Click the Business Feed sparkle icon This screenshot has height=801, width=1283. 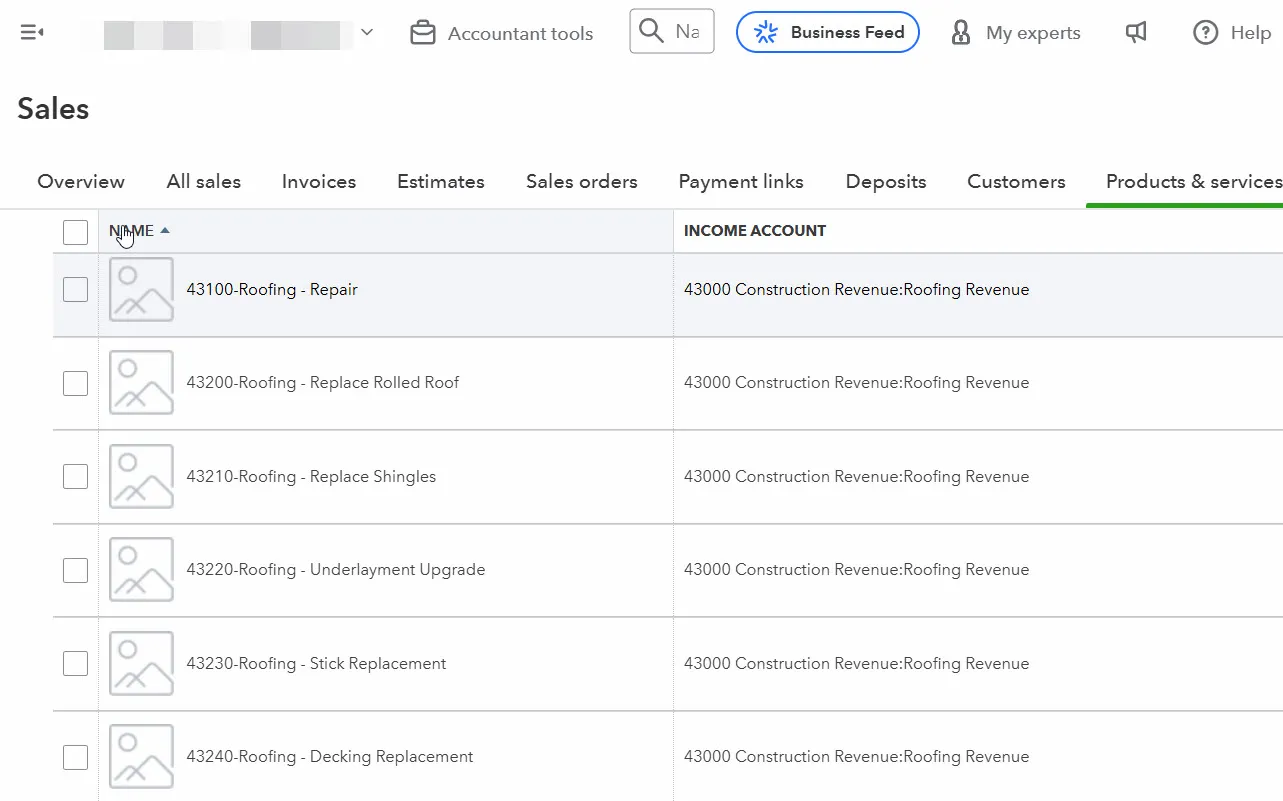pos(766,33)
